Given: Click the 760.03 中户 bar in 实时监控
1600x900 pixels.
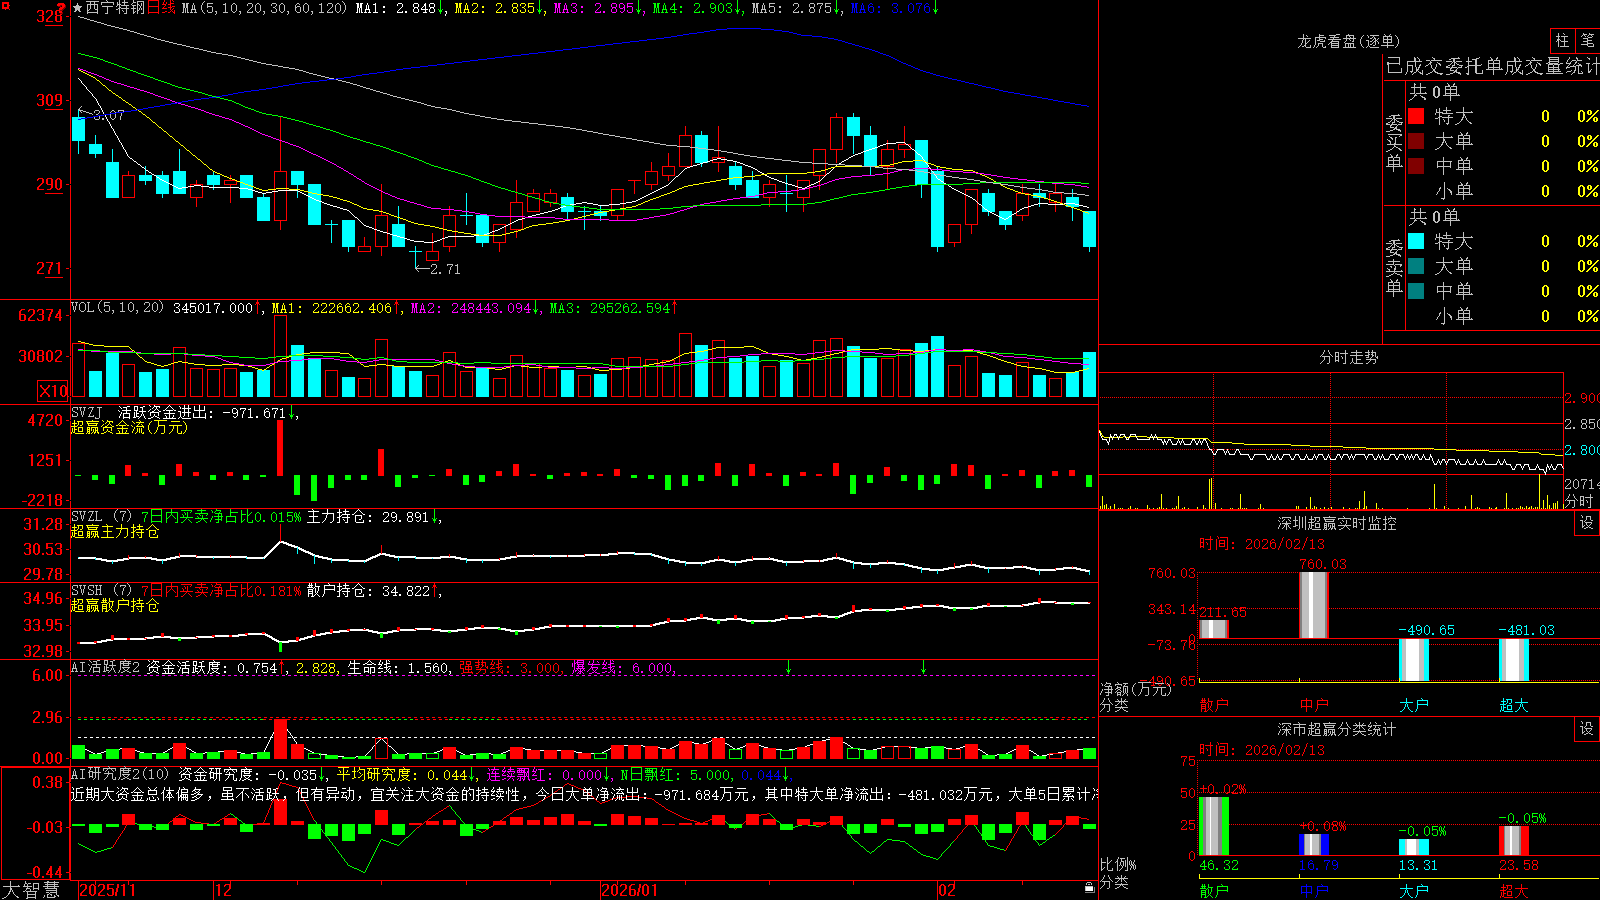Looking at the screenshot, I should tap(1314, 605).
